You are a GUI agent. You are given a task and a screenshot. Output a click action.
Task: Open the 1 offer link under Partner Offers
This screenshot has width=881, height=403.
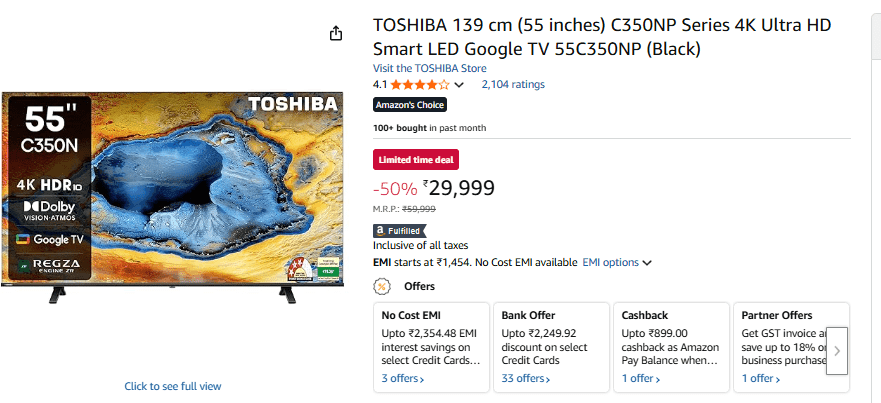pos(761,379)
